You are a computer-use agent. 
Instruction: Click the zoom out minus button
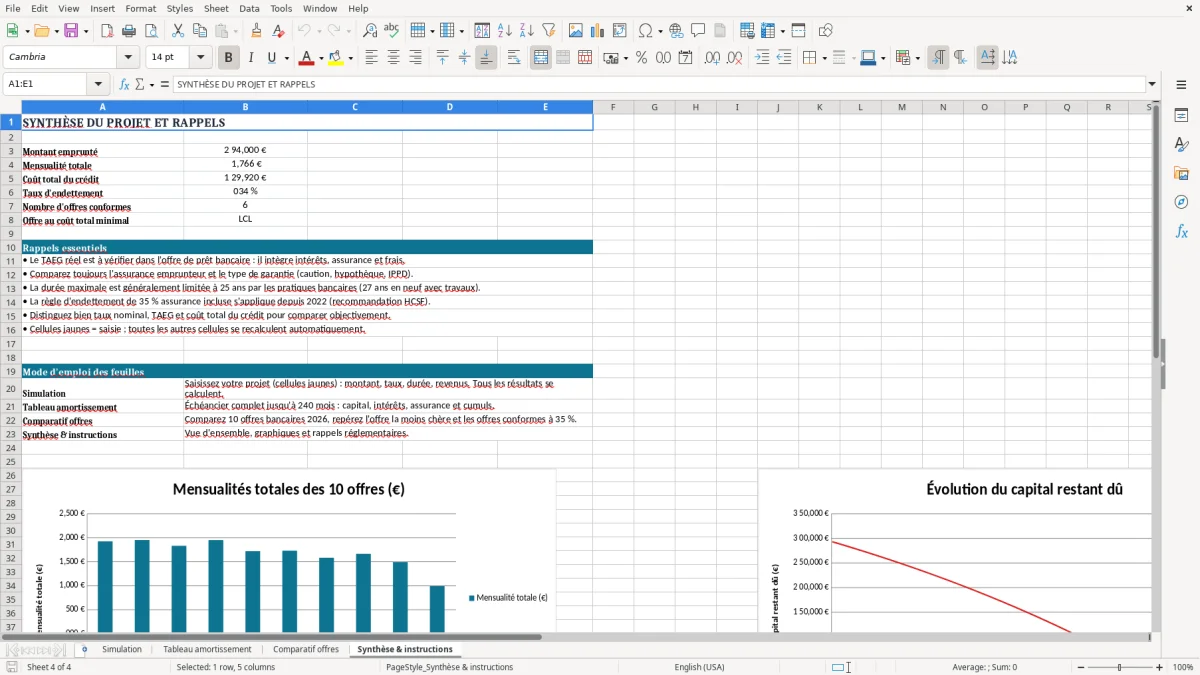pos(1081,667)
